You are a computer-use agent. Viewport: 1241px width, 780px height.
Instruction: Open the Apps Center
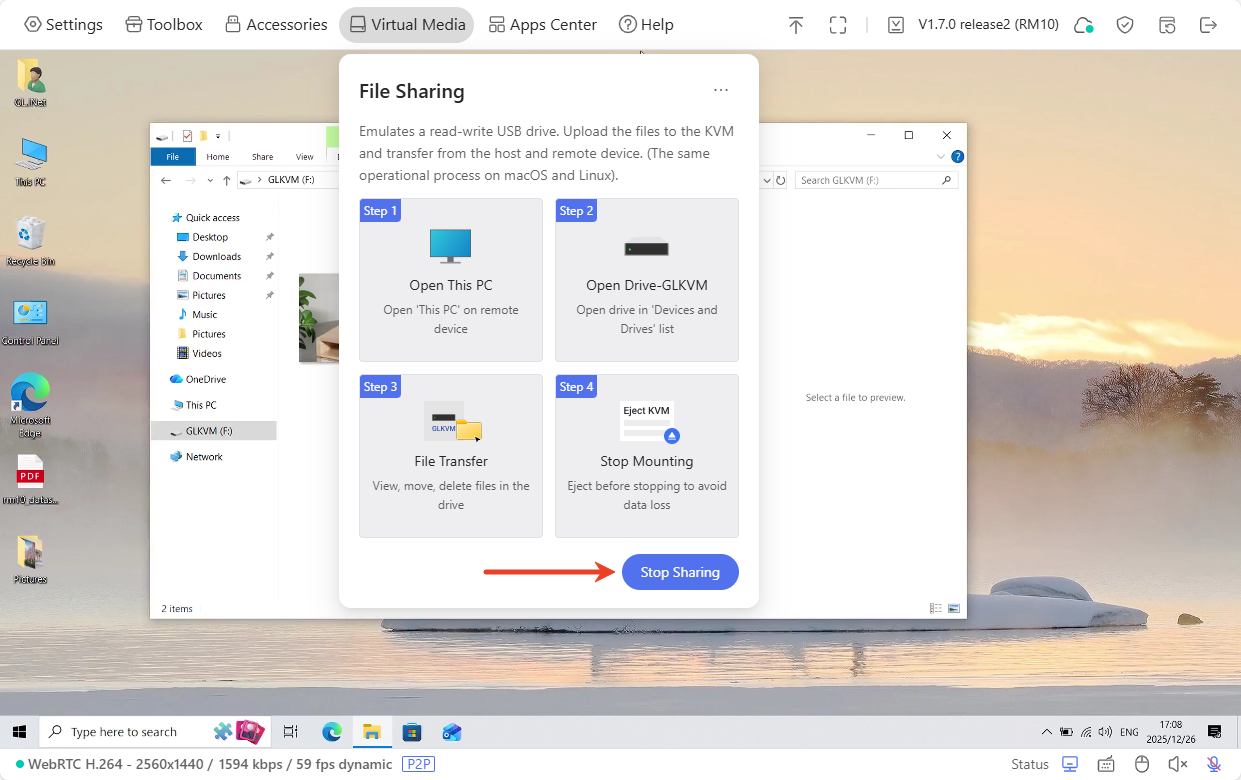click(x=542, y=25)
